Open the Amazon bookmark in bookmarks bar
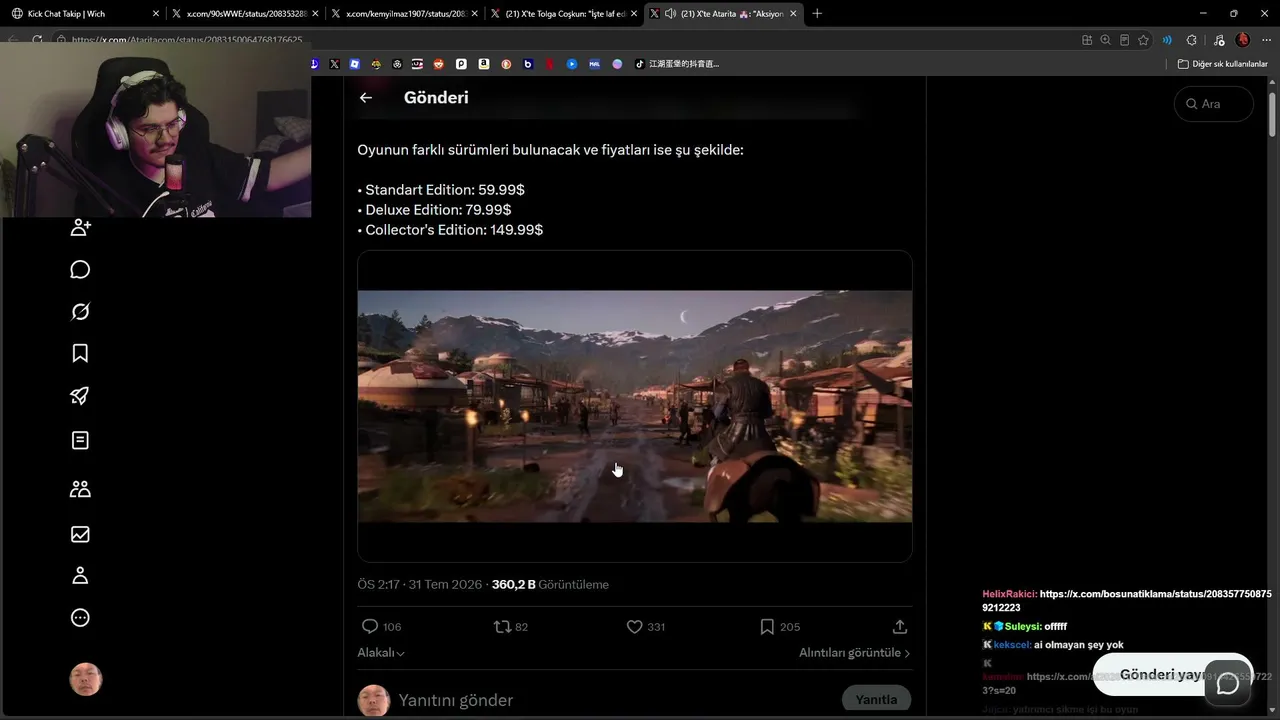The height and width of the screenshot is (720, 1280). tap(484, 64)
